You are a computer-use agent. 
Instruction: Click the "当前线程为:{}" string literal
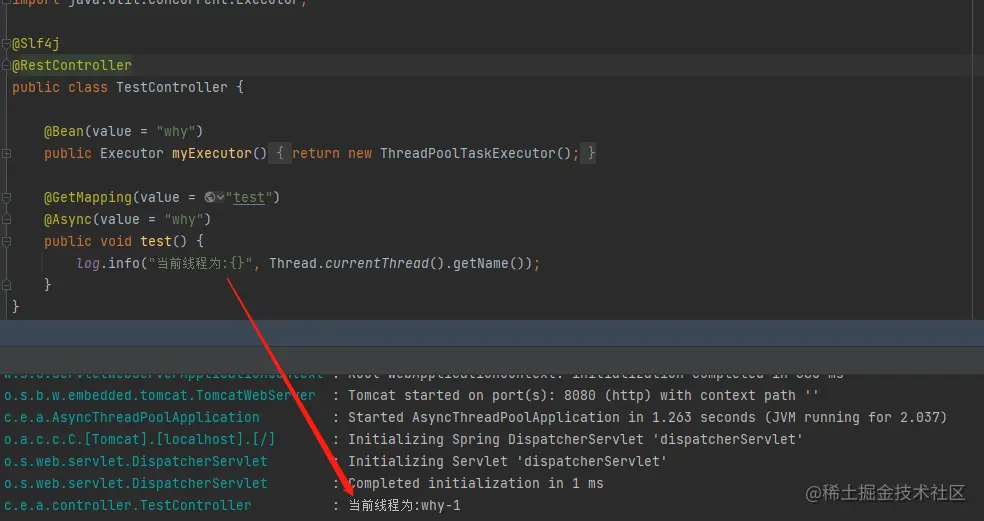point(200,263)
